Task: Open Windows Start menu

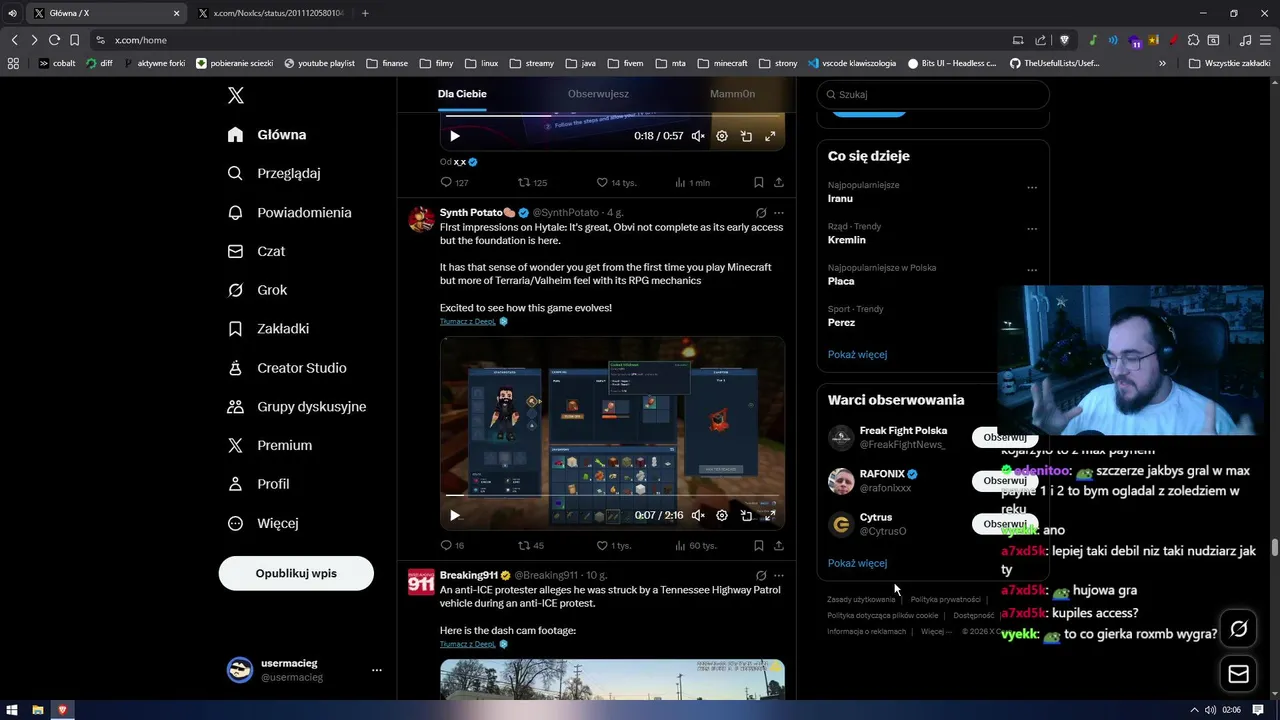Action: pos(12,710)
